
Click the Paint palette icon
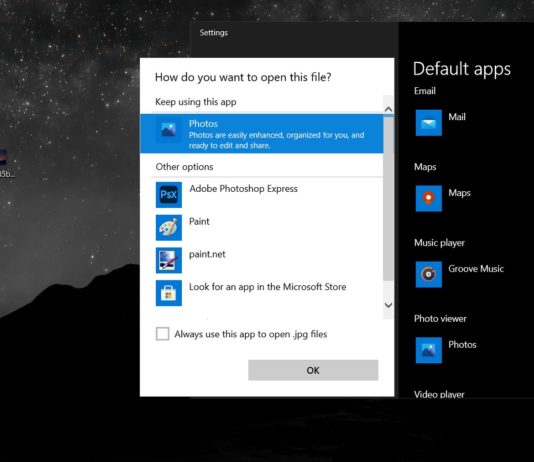click(169, 227)
